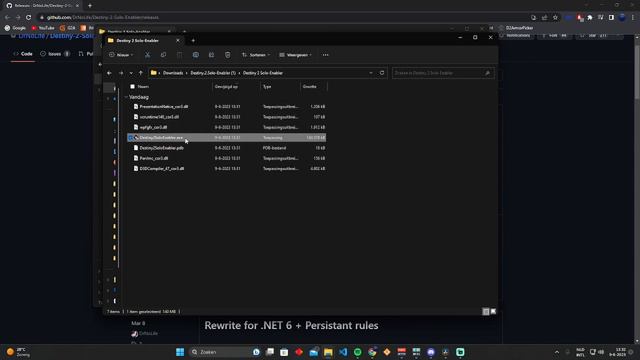Open the Google bookmark
640x360 pixels.
point(15,28)
